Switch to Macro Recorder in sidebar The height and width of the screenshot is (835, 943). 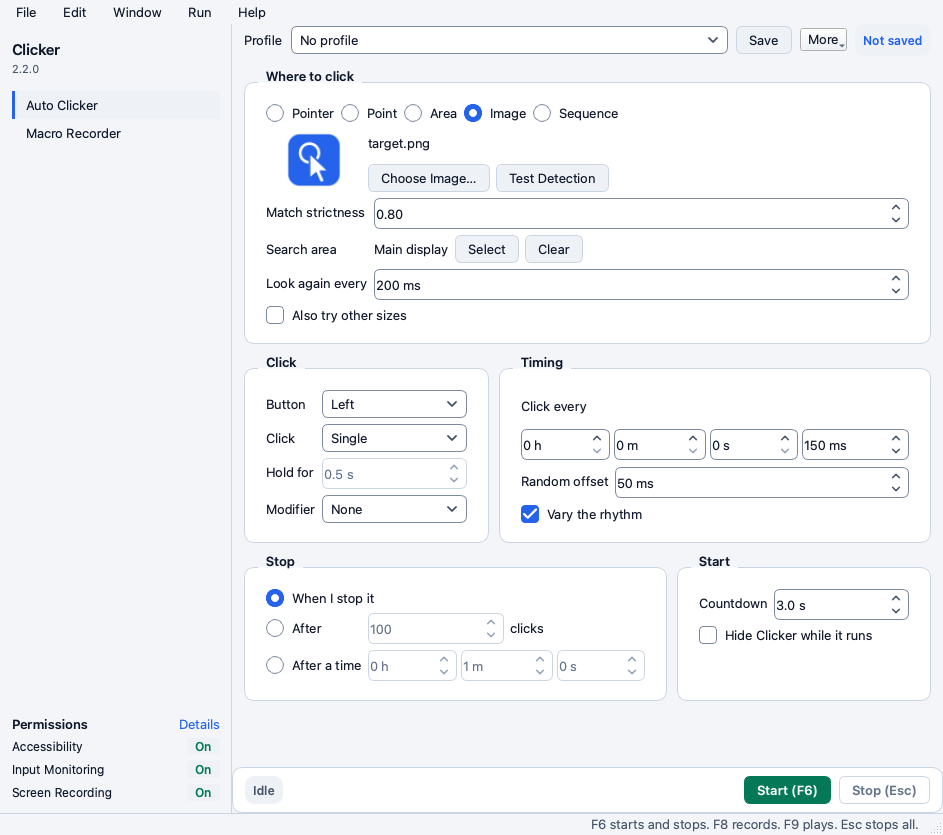(116, 134)
